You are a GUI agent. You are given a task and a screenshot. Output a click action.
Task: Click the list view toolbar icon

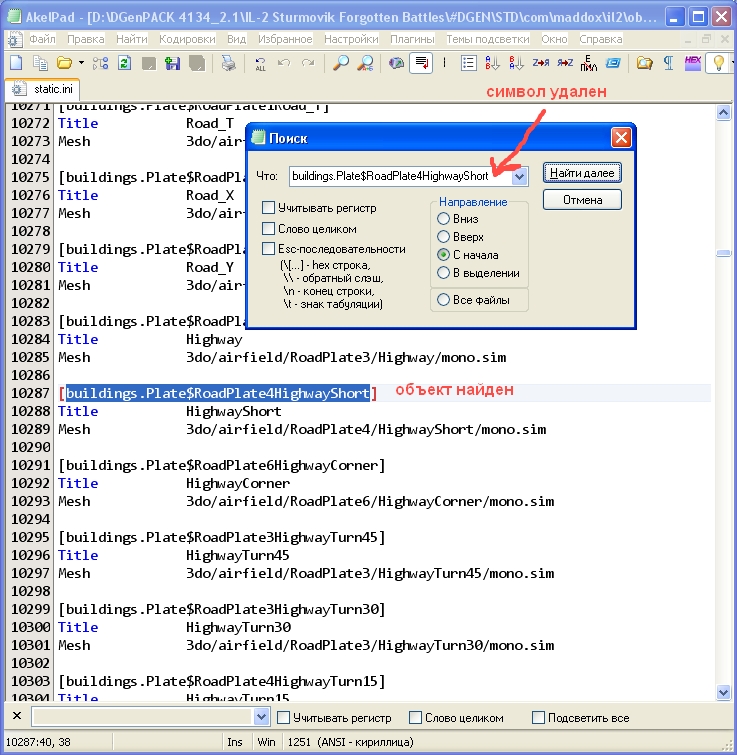(x=468, y=63)
